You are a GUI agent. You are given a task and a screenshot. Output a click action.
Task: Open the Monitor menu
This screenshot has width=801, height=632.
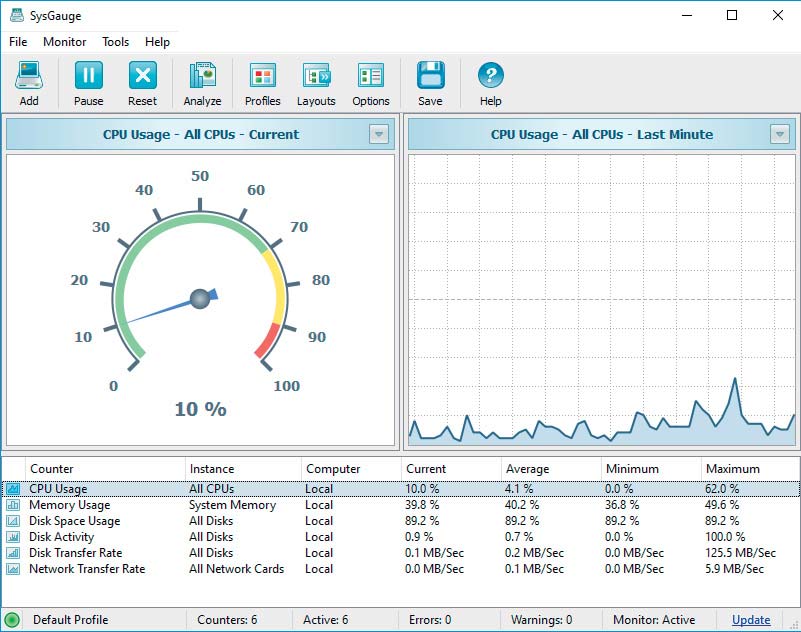click(x=64, y=42)
